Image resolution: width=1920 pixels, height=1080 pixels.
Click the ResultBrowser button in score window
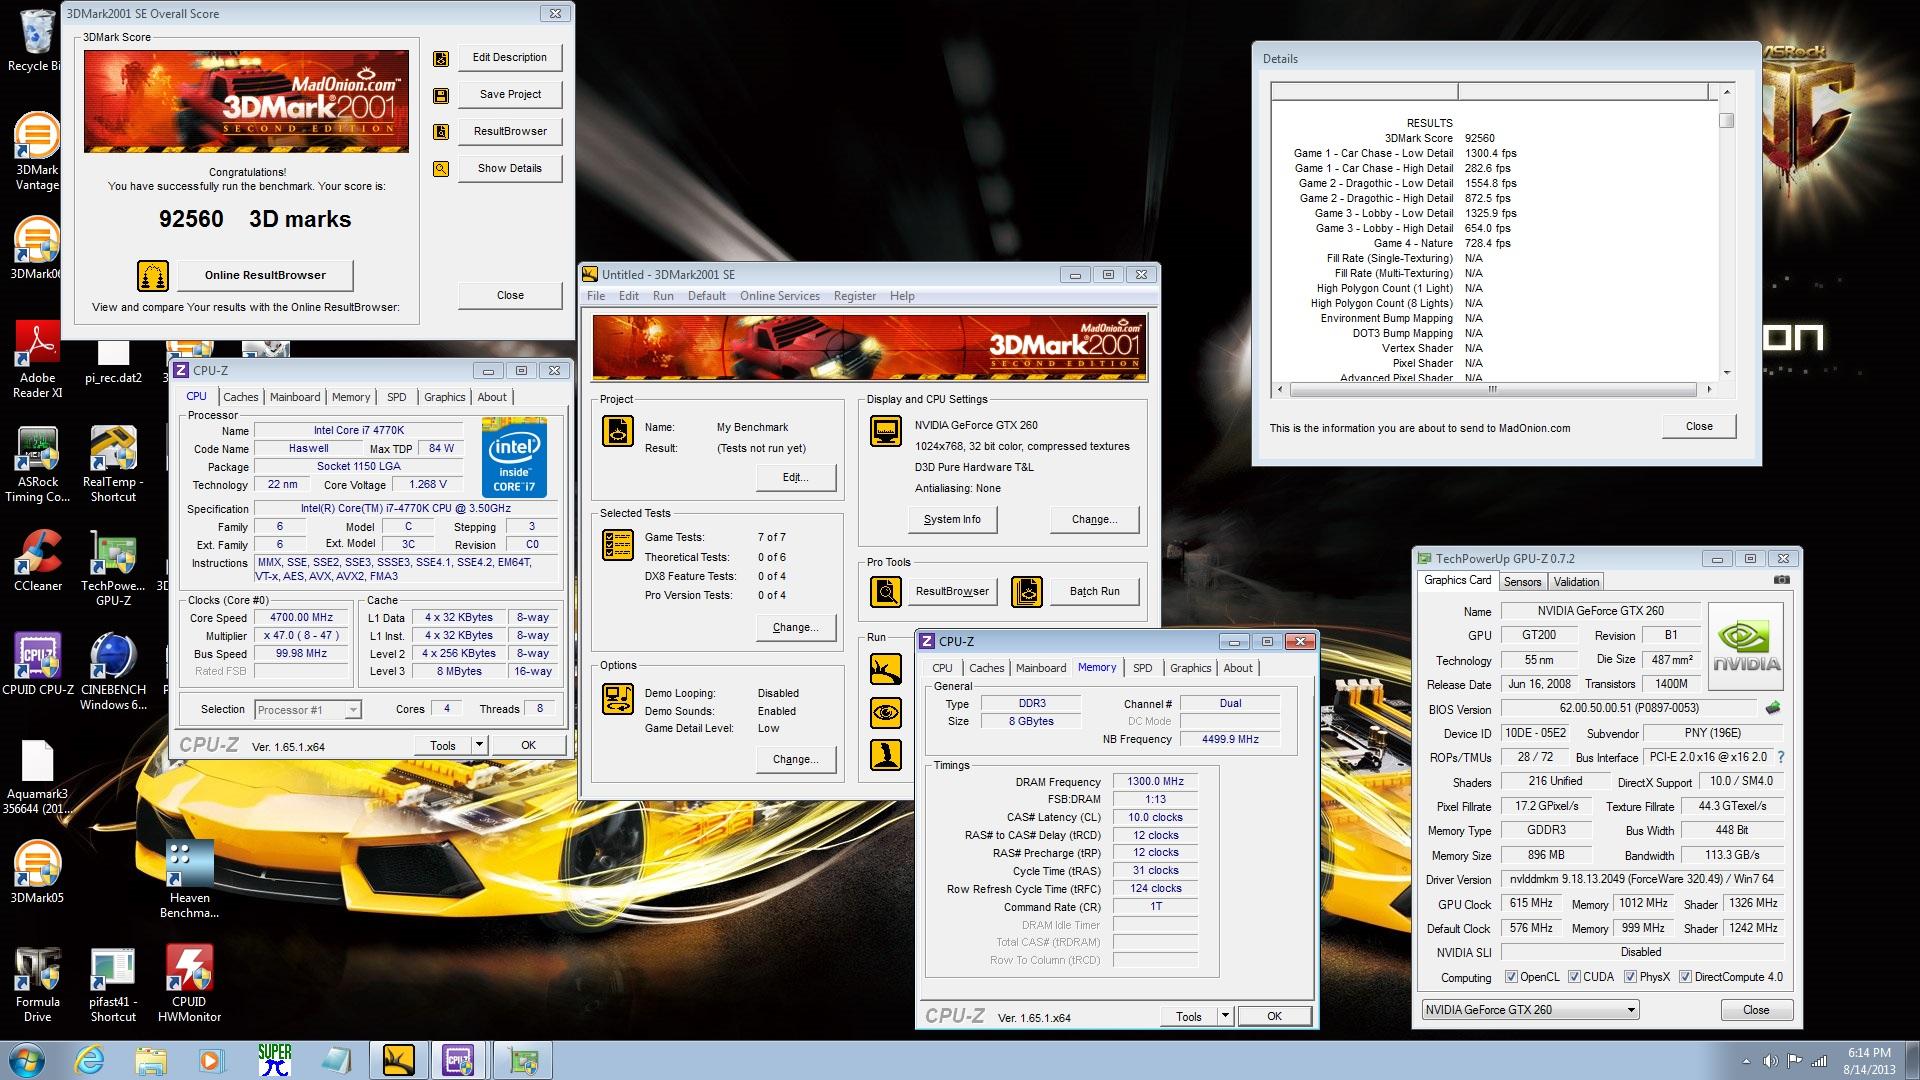coord(510,131)
